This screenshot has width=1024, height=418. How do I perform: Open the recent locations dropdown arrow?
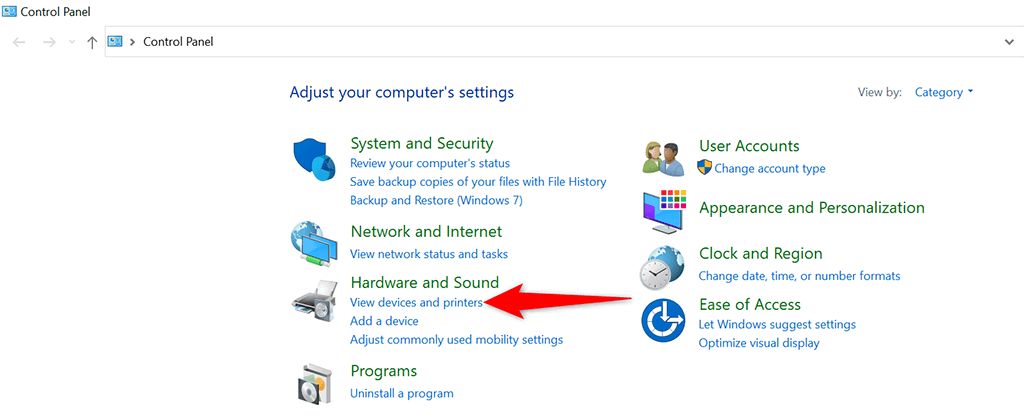click(71, 42)
